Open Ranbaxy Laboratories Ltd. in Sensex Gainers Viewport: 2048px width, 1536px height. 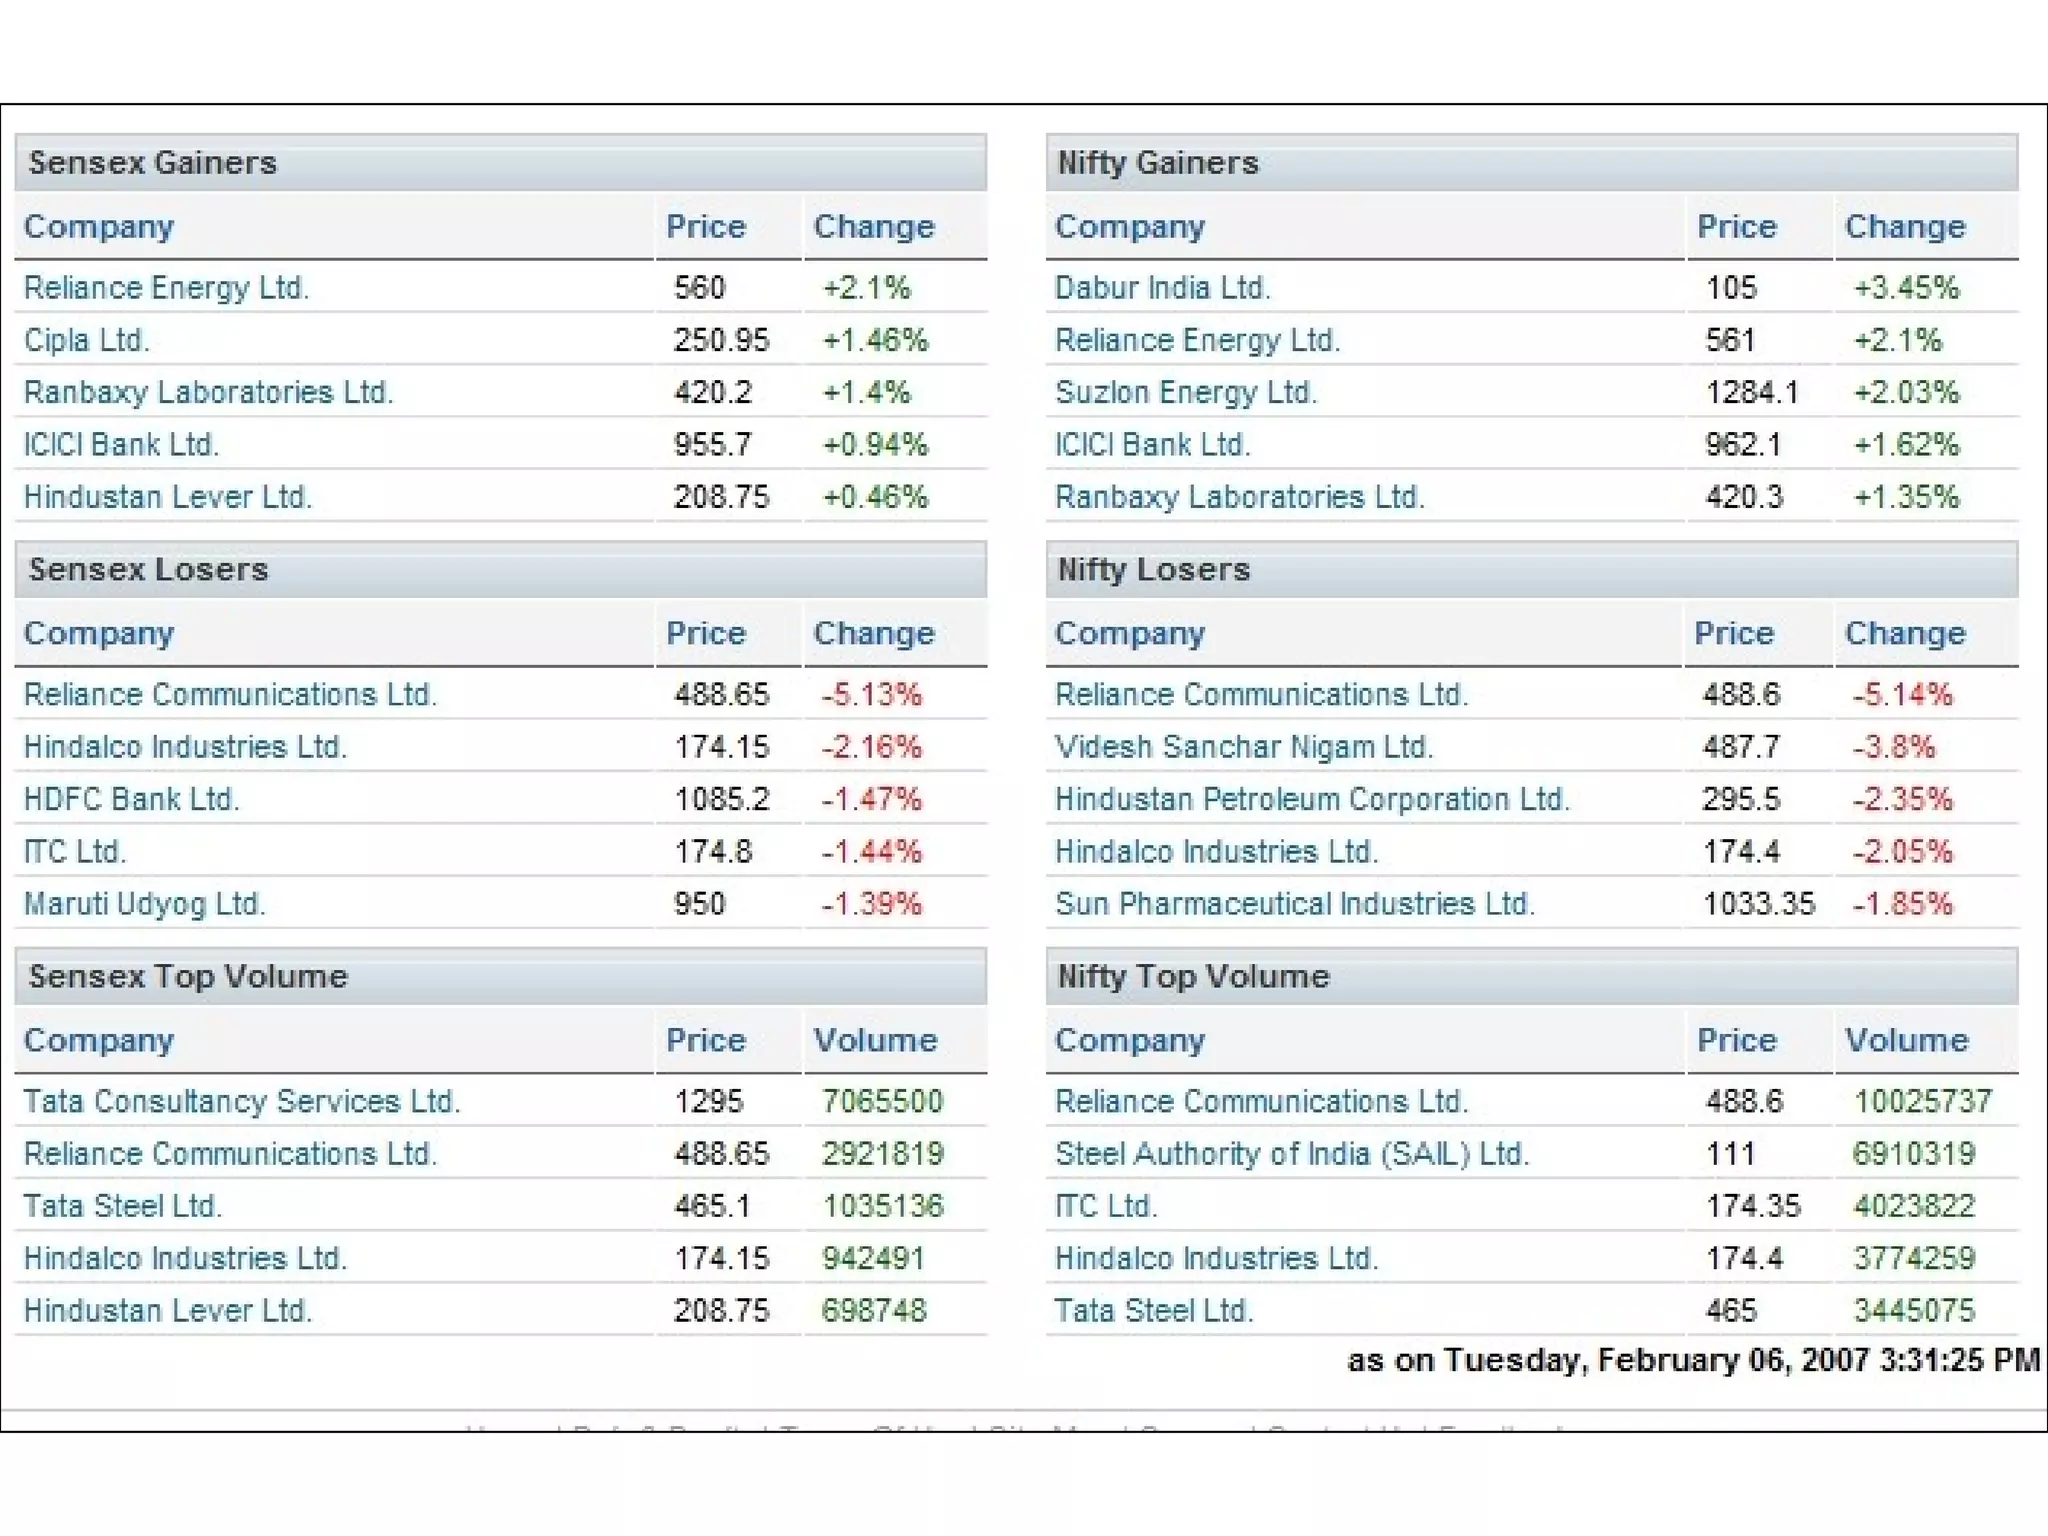(x=208, y=392)
